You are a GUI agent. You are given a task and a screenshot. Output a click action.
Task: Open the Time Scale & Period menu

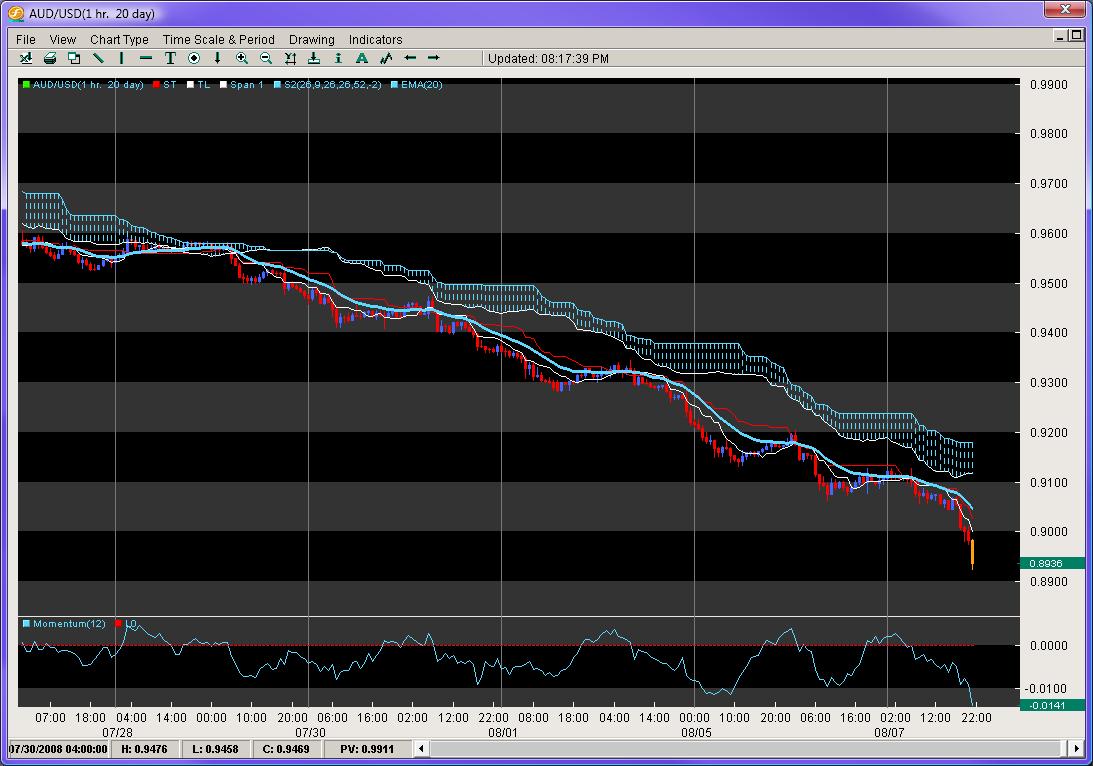[x=218, y=40]
